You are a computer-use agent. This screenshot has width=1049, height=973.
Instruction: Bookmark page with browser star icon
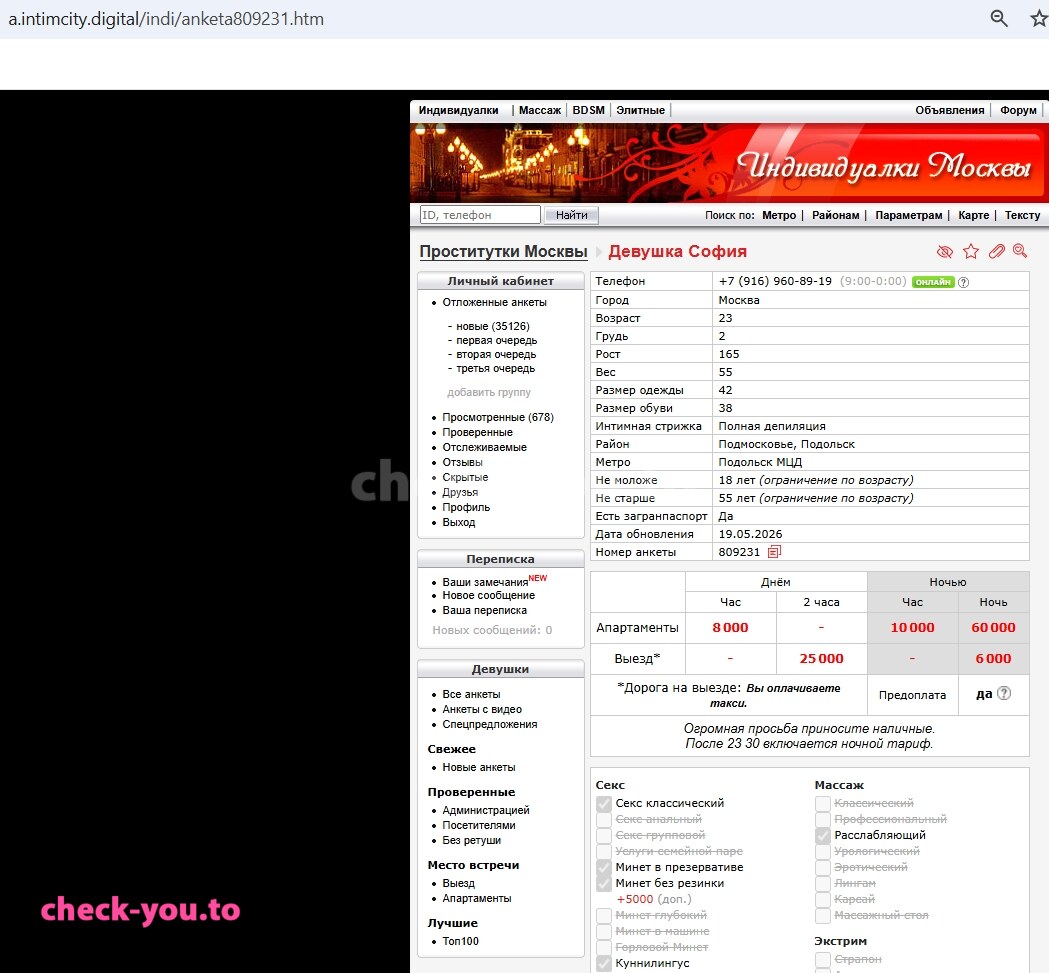1039,18
